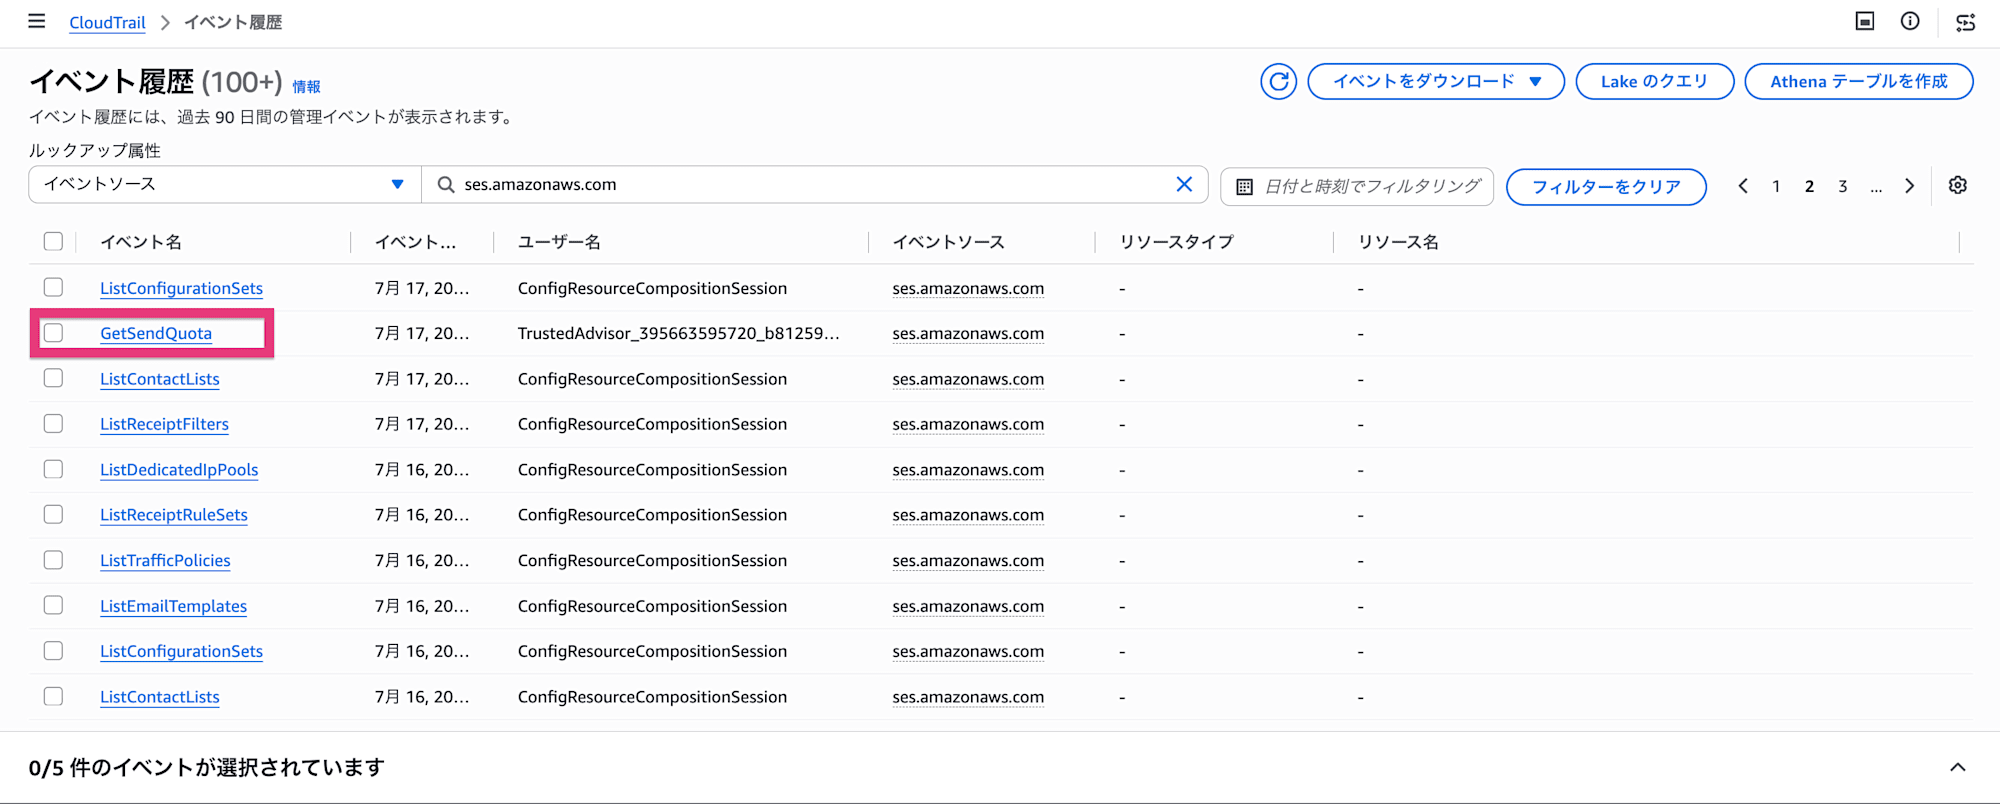Screen dimensions: 2000x804
Task: Go to page 1
Action: coord(1776,186)
